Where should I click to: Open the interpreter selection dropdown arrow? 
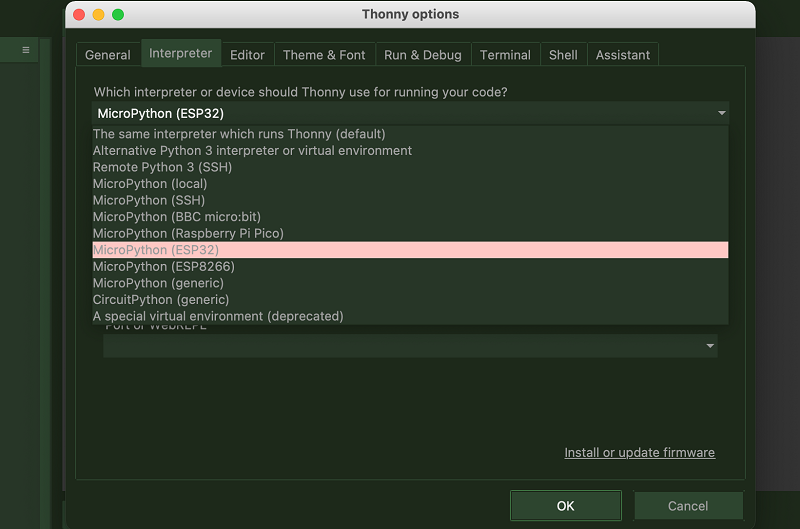pyautogui.click(x=721, y=114)
